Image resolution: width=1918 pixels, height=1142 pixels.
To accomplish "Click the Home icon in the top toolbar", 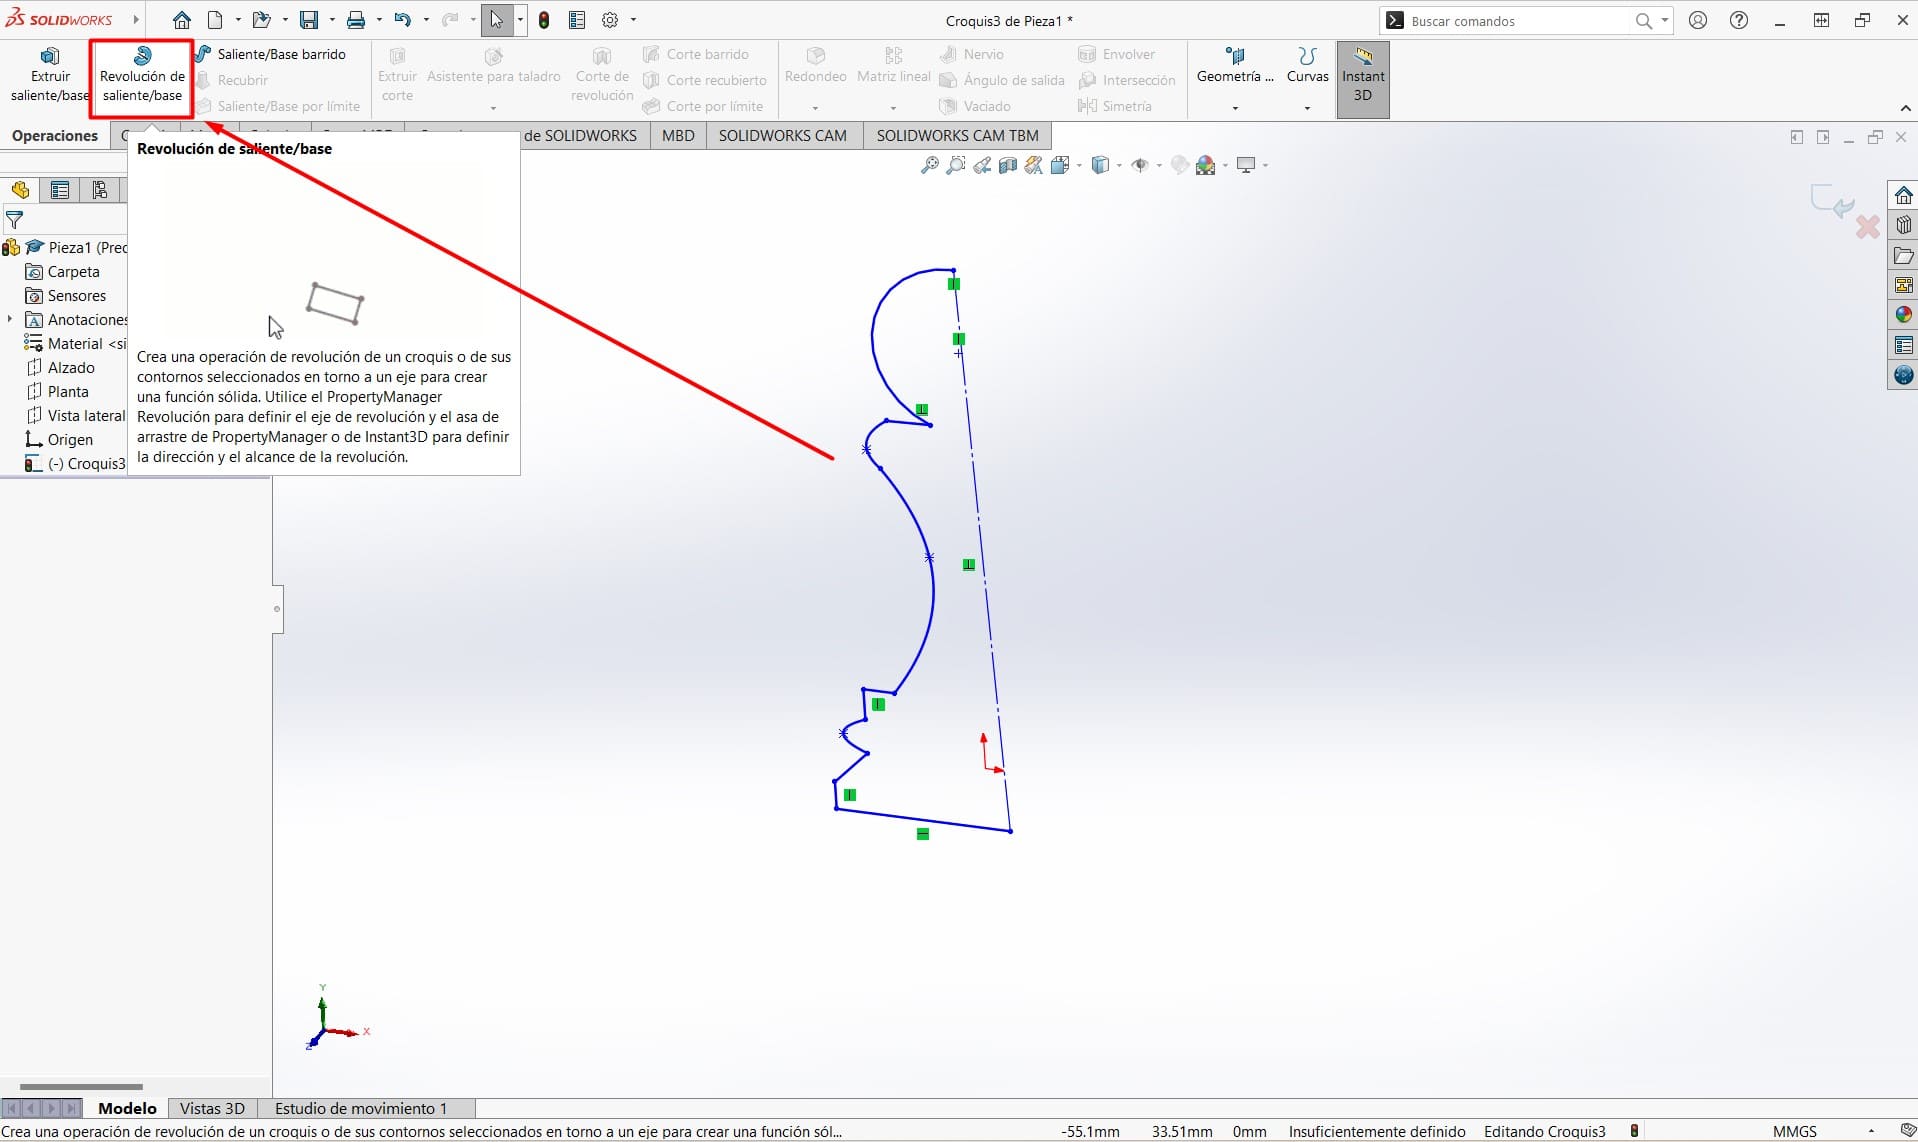I will coord(181,20).
